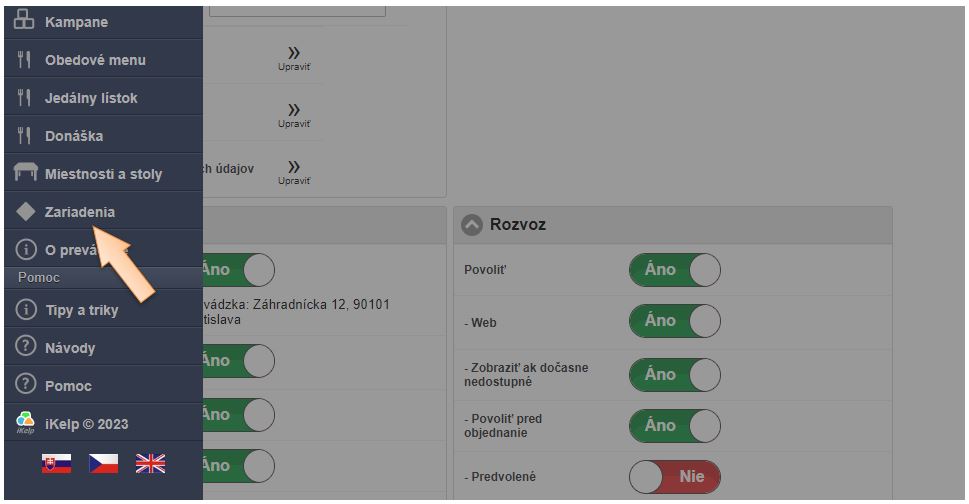Click the Miestnosti a stoly table icon
The width and height of the screenshot is (969, 504).
25,174
